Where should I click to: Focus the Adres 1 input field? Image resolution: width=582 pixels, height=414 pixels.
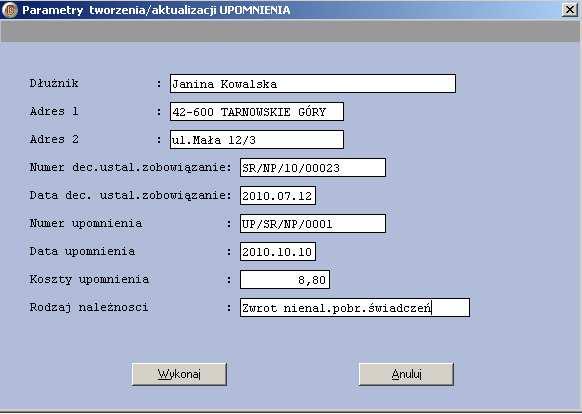pos(256,111)
